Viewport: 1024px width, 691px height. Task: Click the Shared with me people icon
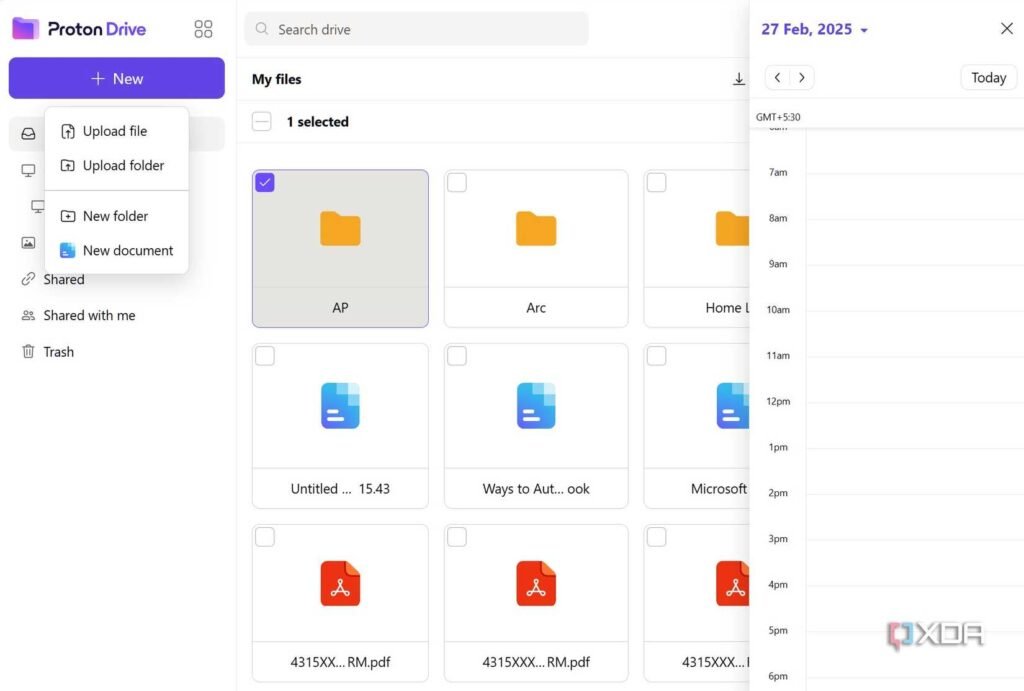click(28, 315)
